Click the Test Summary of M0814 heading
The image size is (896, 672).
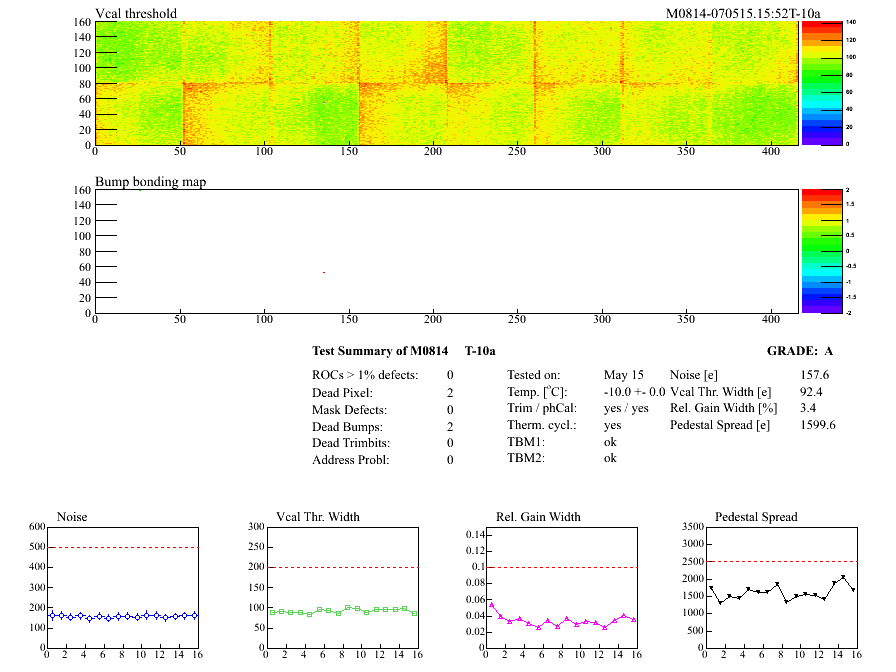379,351
